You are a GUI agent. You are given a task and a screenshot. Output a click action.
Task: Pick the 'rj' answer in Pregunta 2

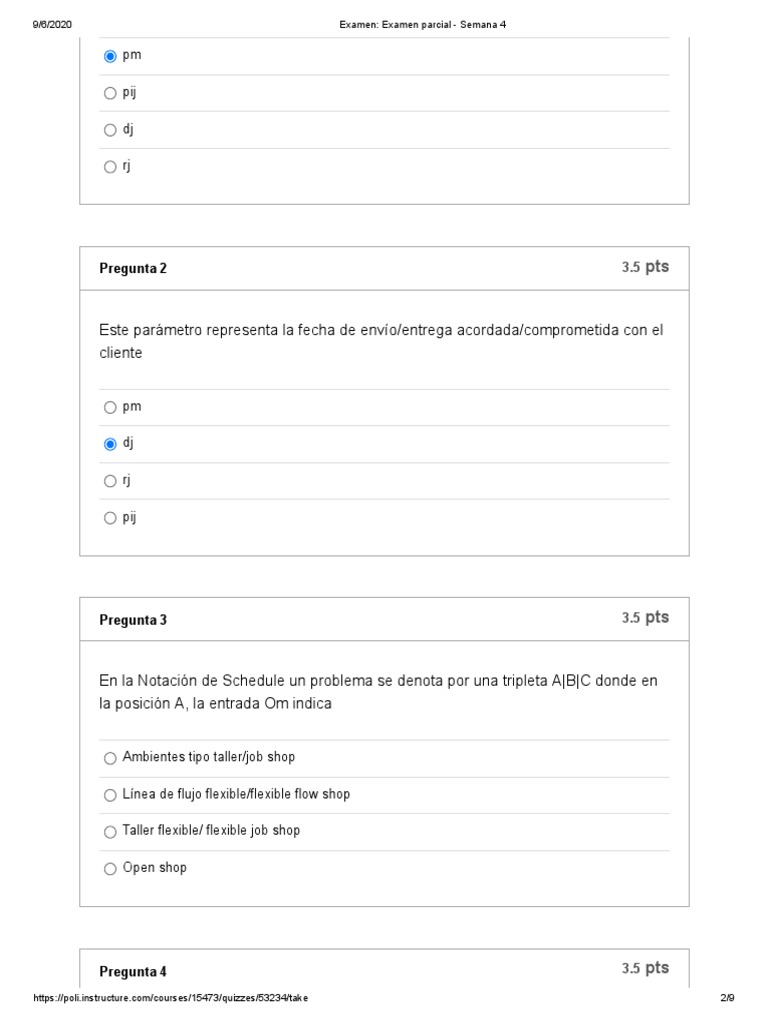(110, 481)
